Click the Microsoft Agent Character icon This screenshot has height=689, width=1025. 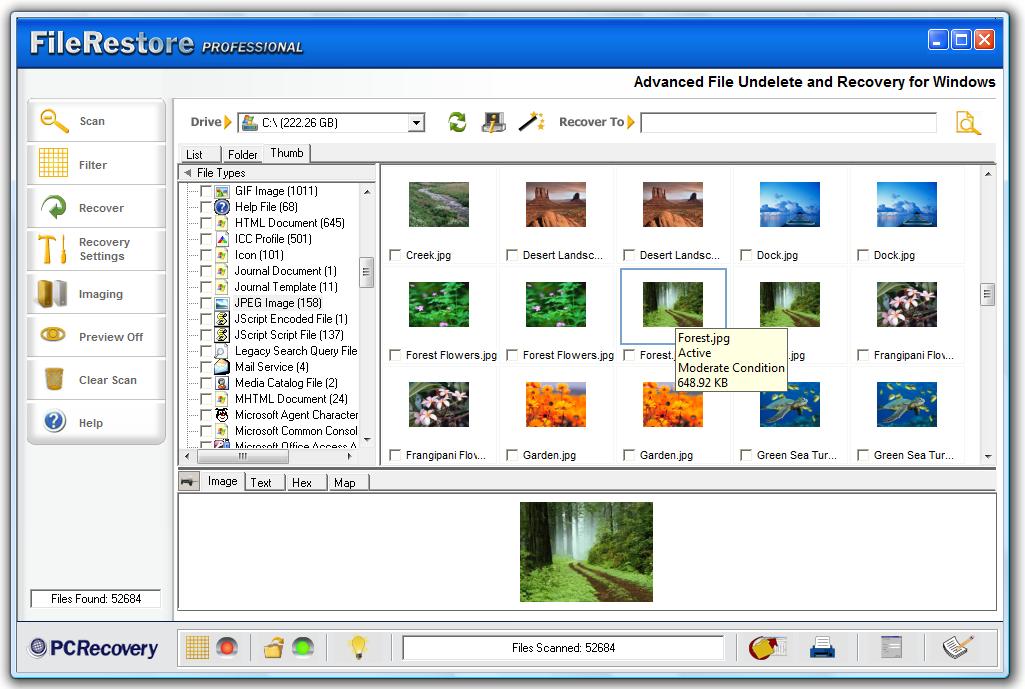click(222, 415)
